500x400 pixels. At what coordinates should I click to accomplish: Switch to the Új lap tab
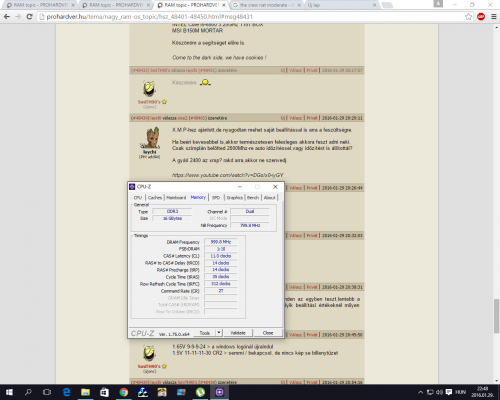(x=343, y=5)
